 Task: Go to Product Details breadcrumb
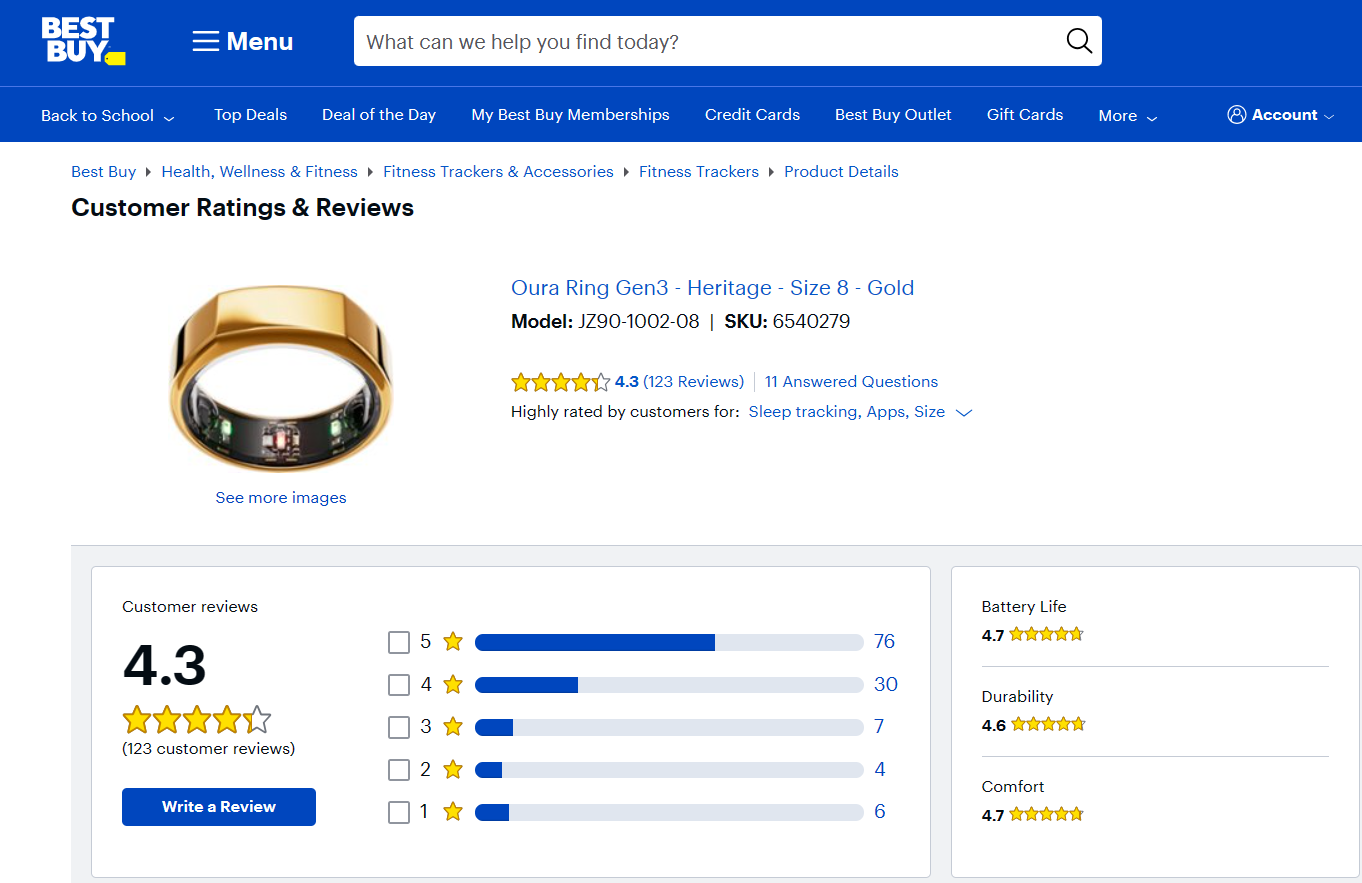(x=841, y=171)
